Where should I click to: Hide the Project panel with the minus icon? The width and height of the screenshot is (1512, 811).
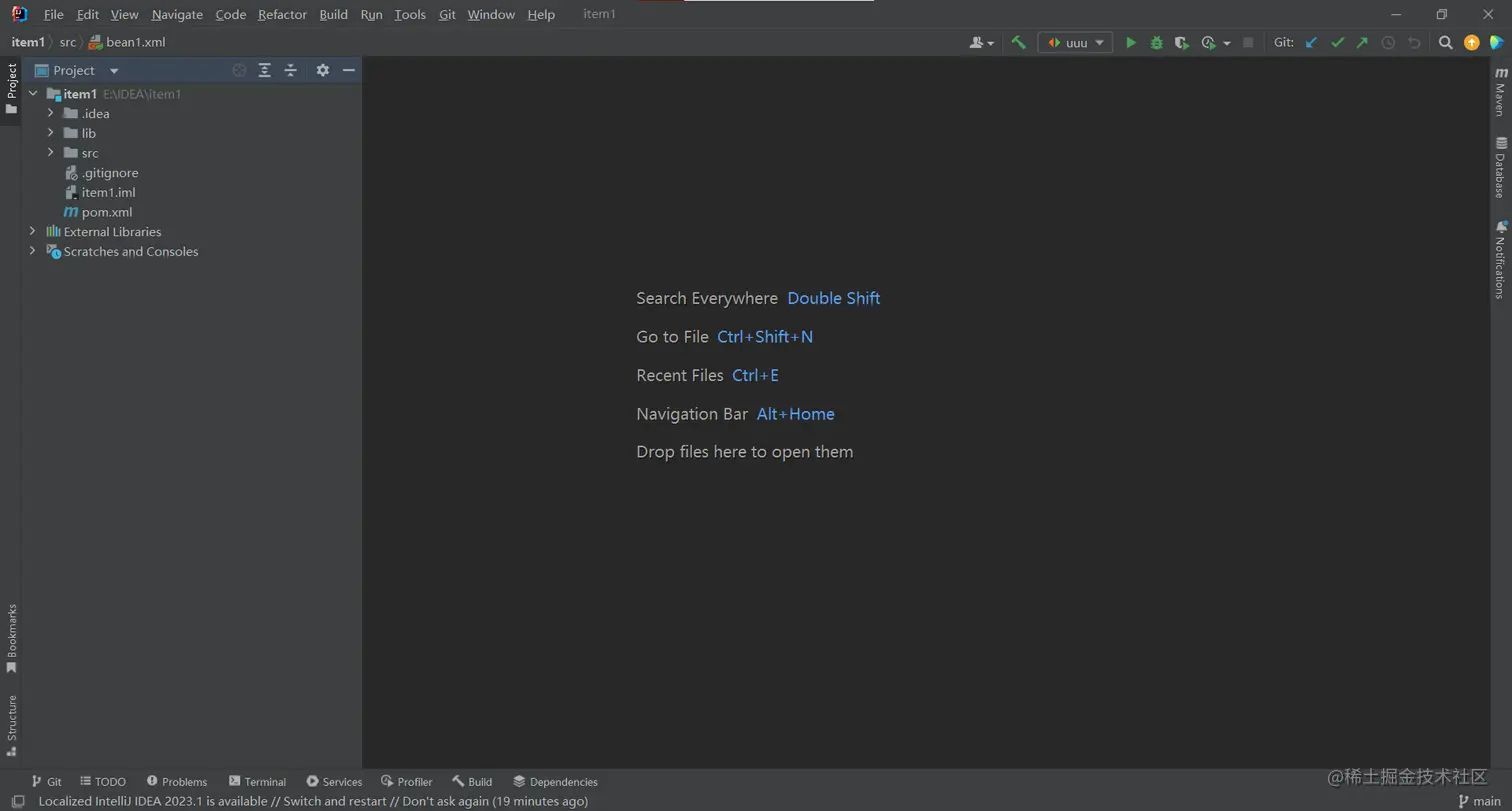pyautogui.click(x=349, y=70)
